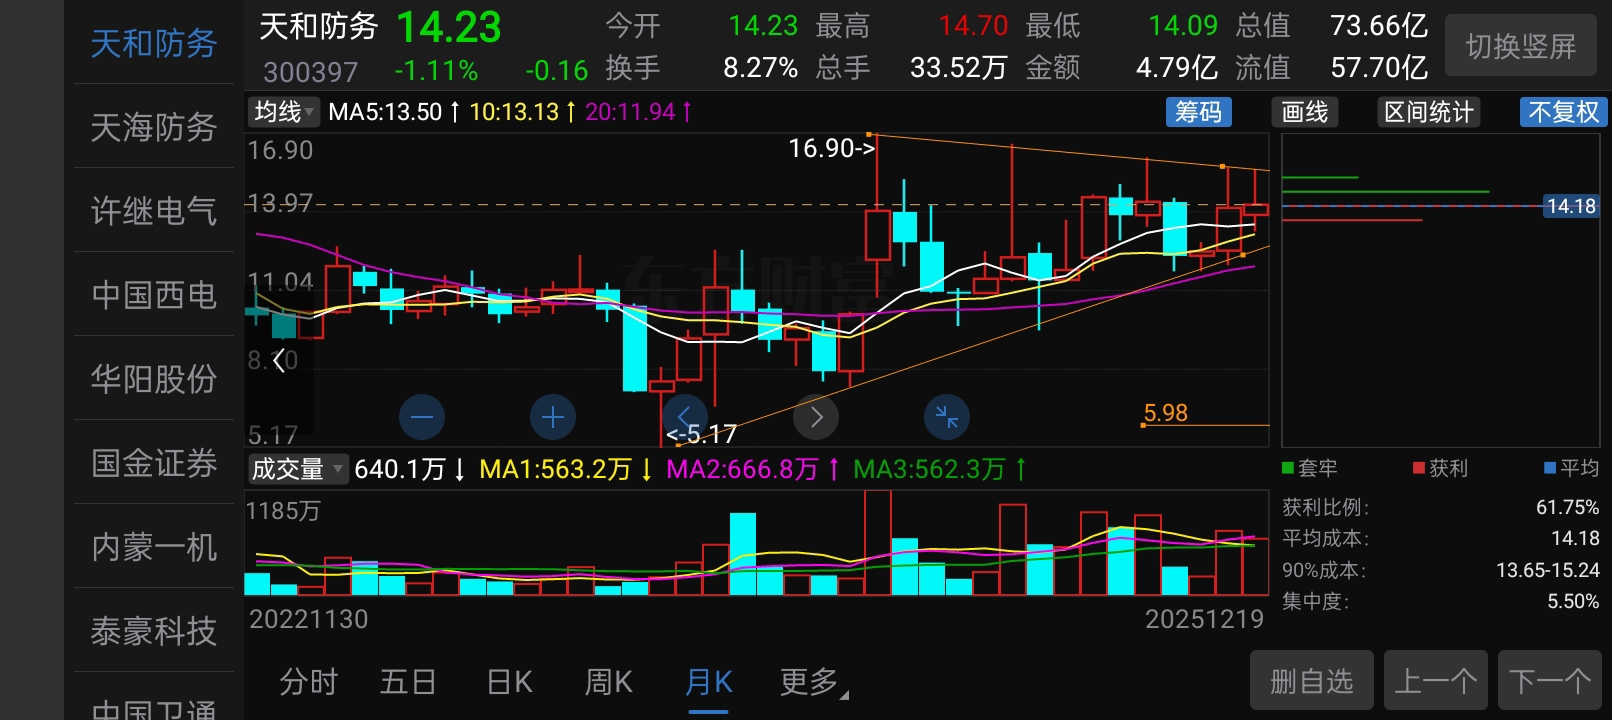
Task: Tap the MA5:13.50 value
Action: pos(394,112)
